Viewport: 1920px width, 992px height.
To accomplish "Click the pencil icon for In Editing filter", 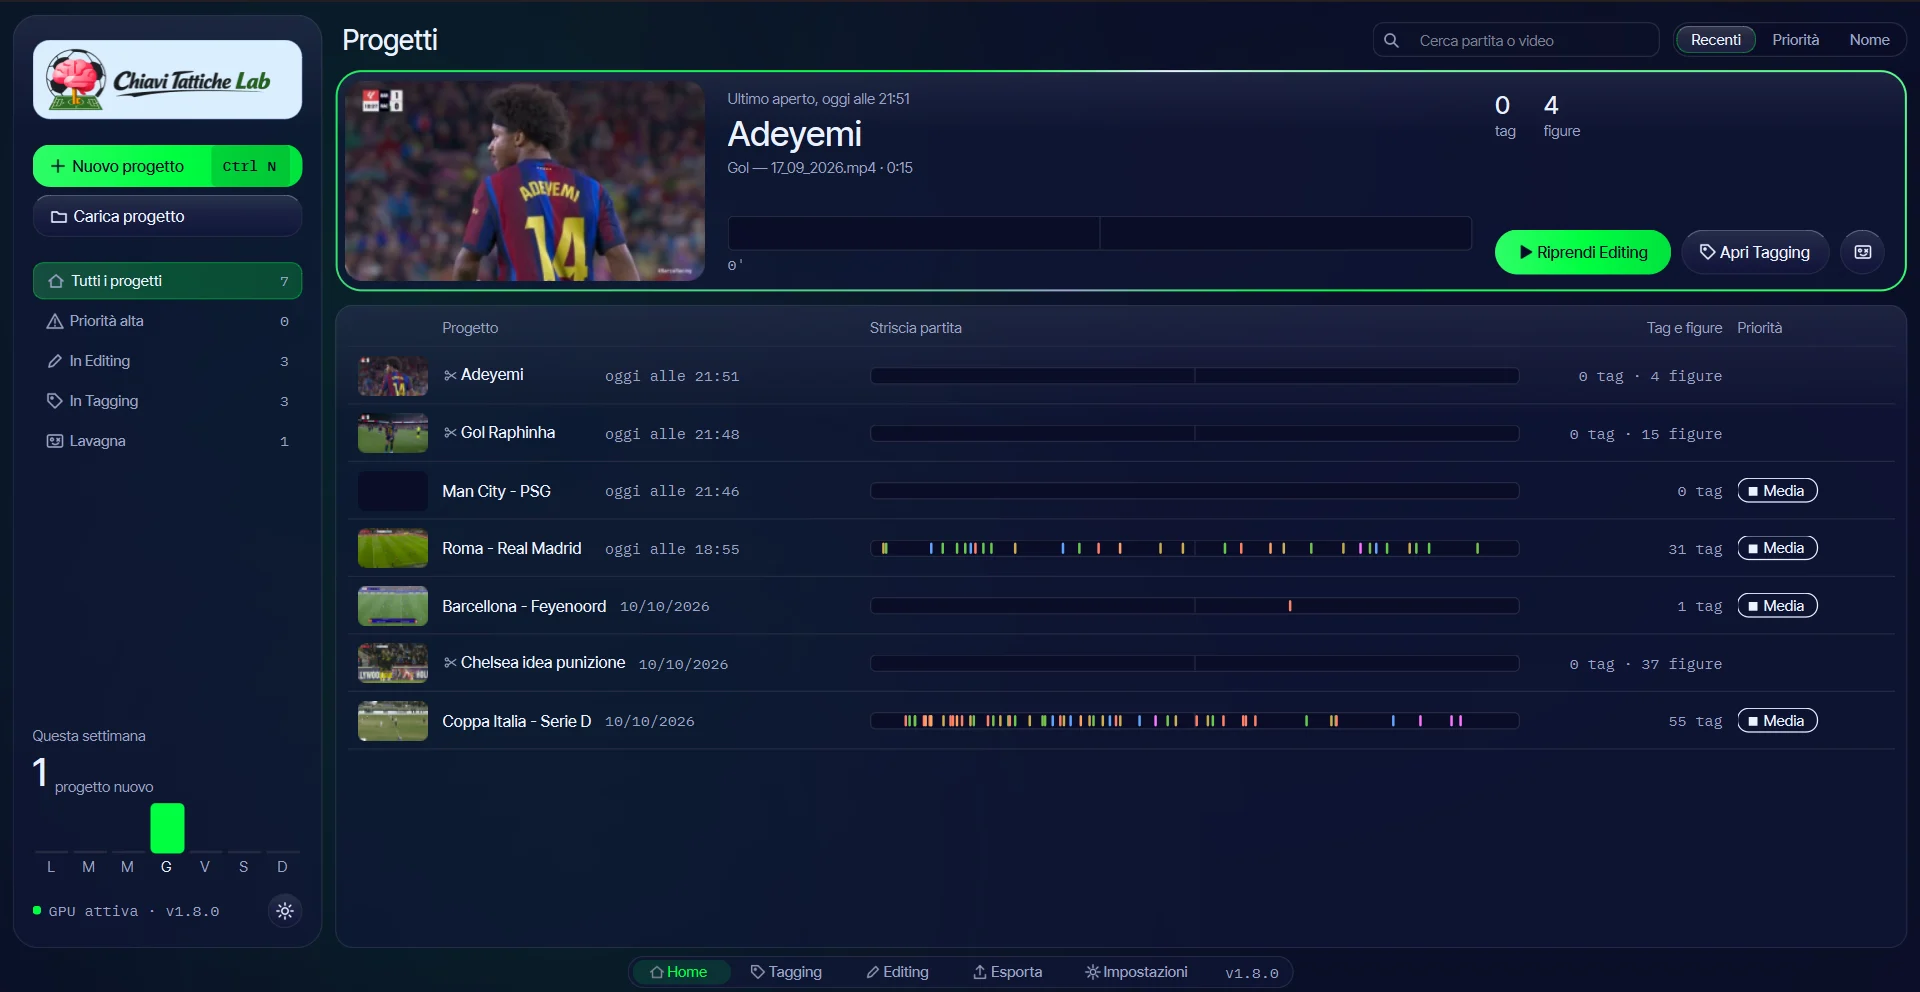I will pos(55,361).
